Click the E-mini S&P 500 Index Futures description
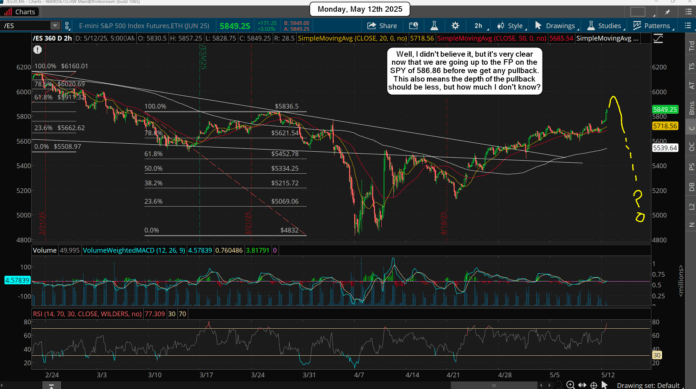This screenshot has height=389, width=696. pyautogui.click(x=144, y=26)
